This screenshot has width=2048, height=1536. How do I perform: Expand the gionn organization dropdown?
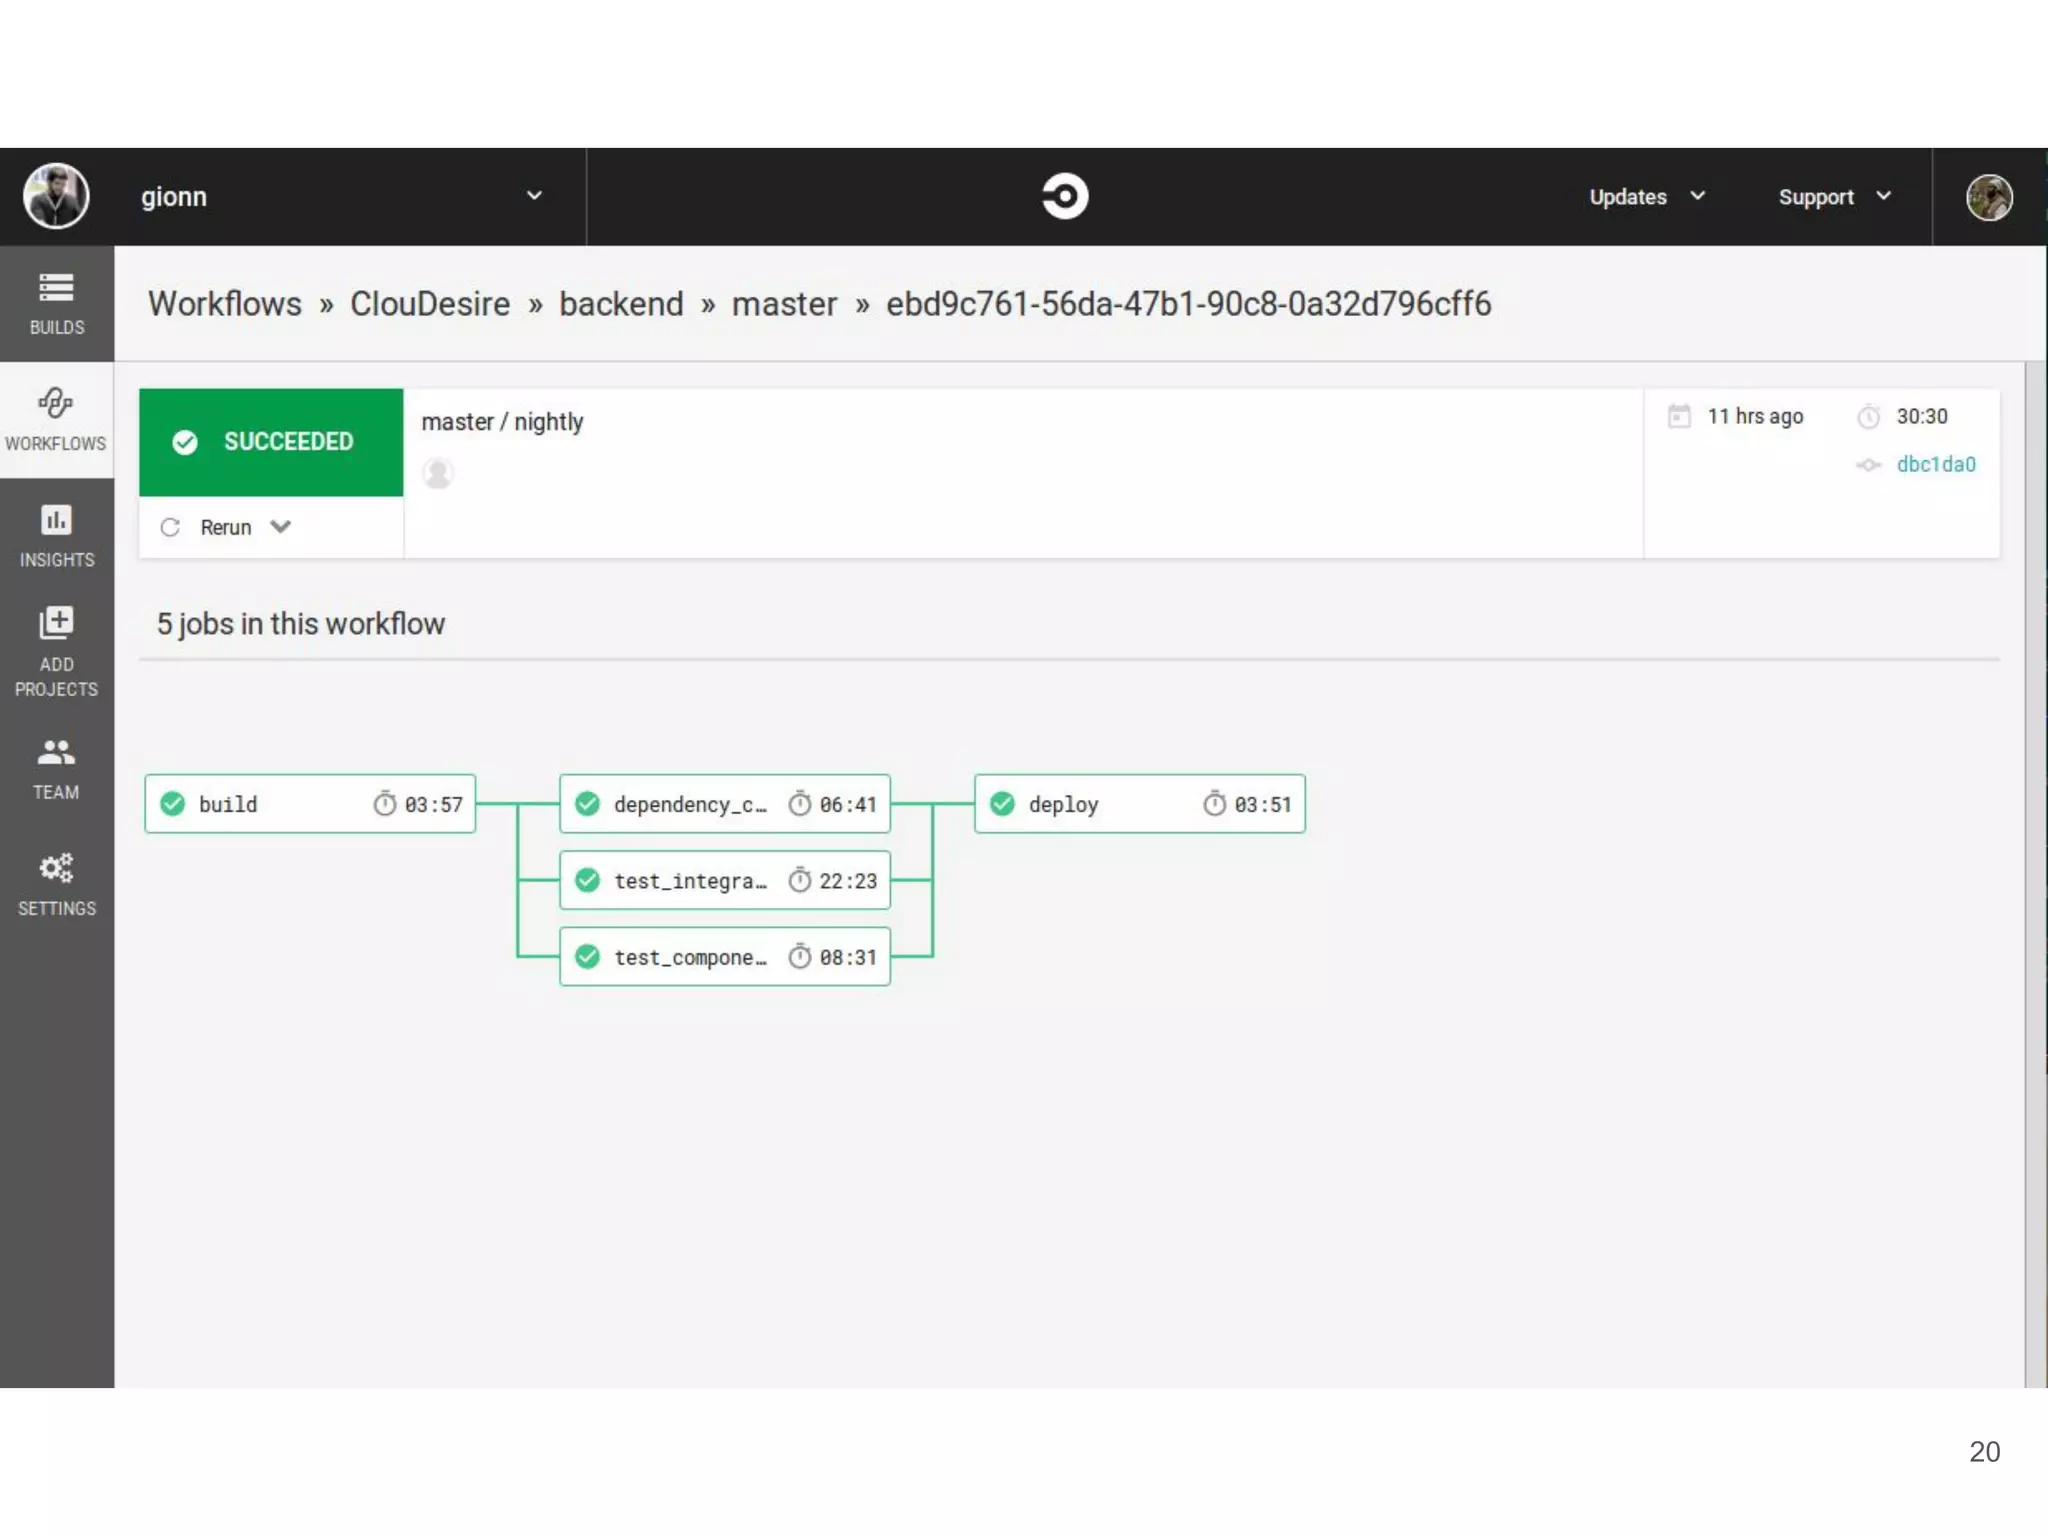click(534, 196)
